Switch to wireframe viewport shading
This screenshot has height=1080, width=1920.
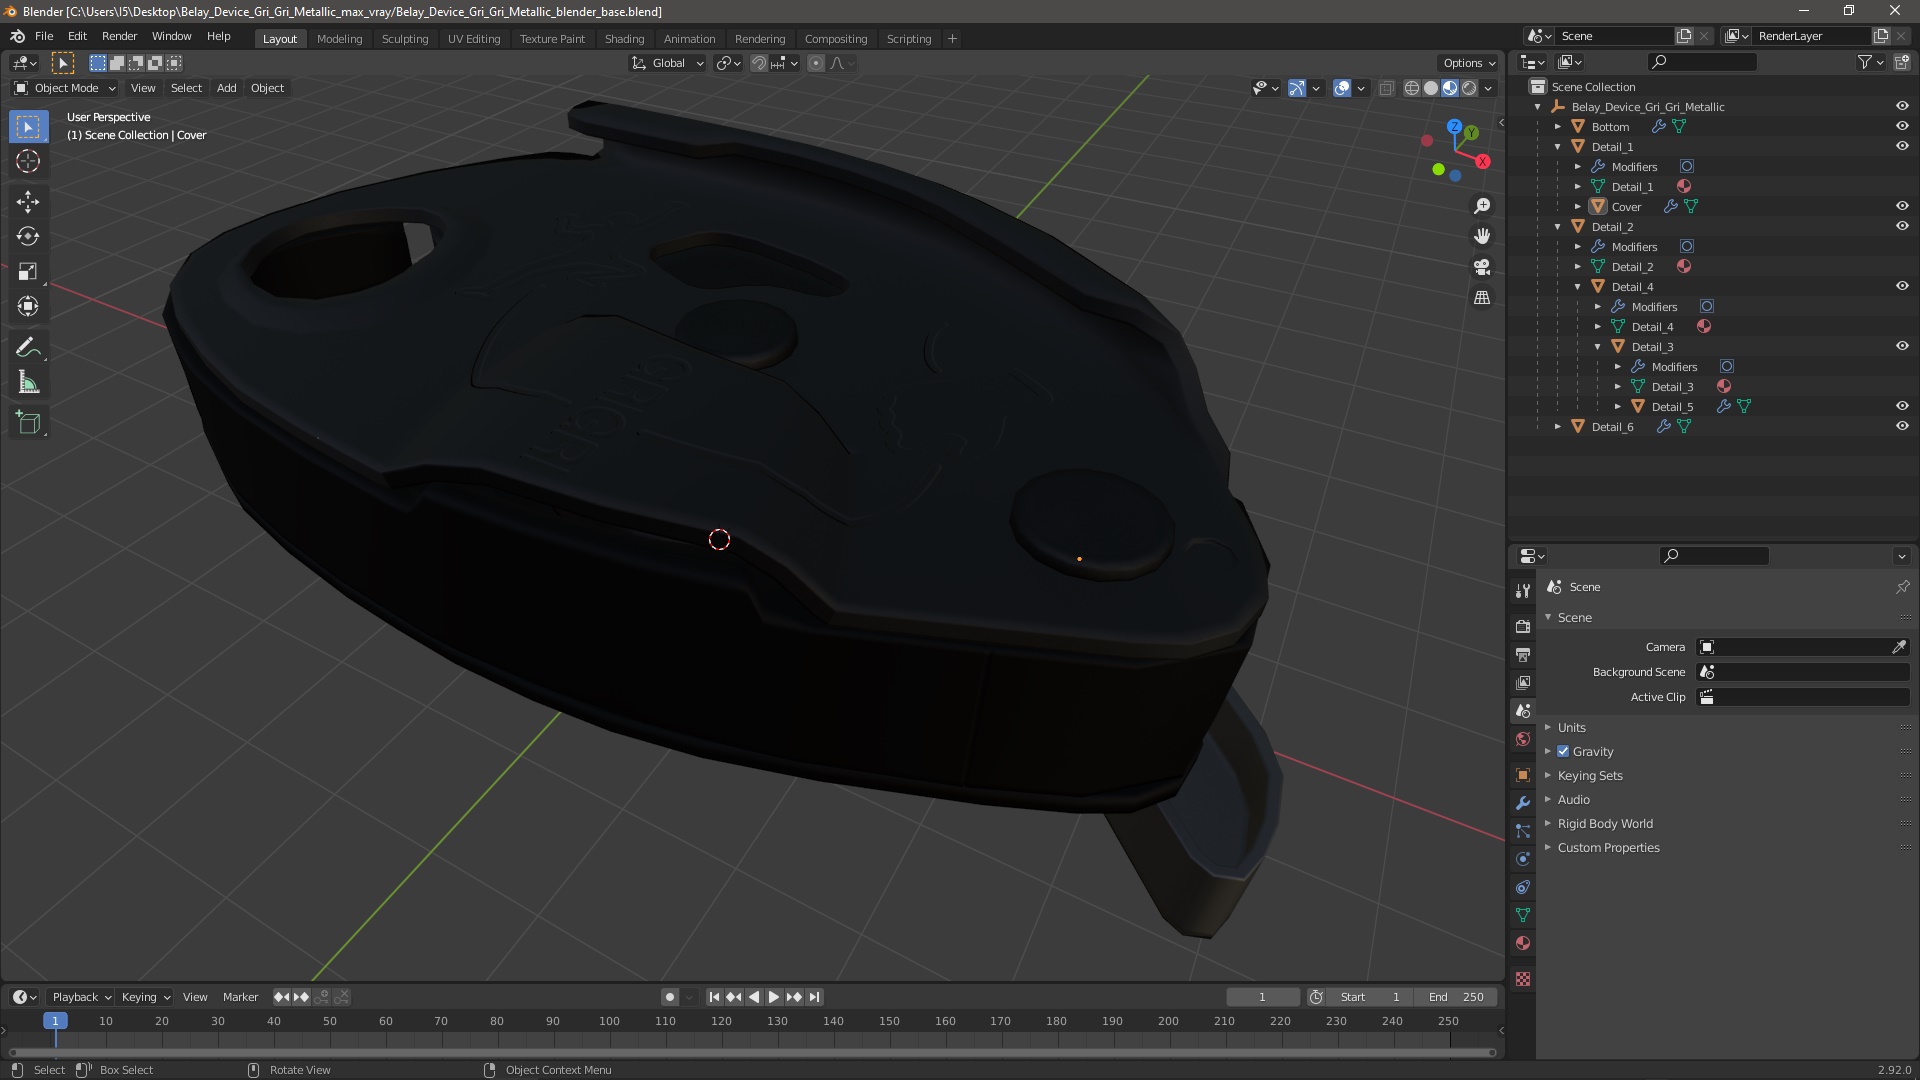click(x=1411, y=88)
